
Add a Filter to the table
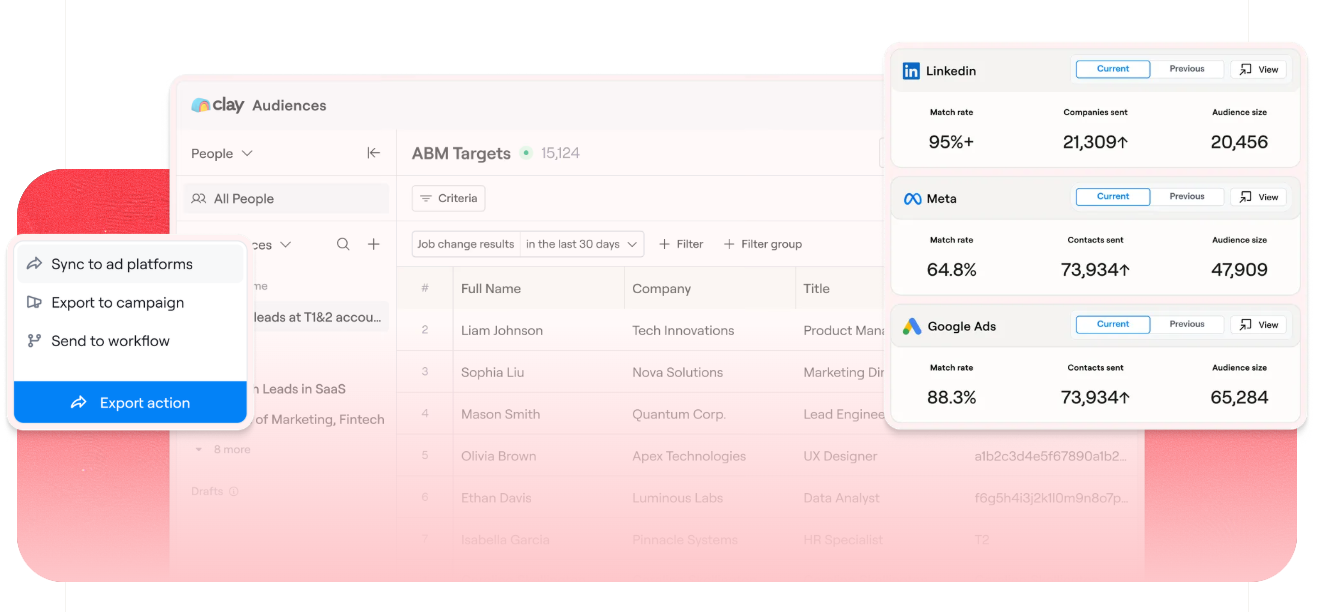tap(681, 244)
